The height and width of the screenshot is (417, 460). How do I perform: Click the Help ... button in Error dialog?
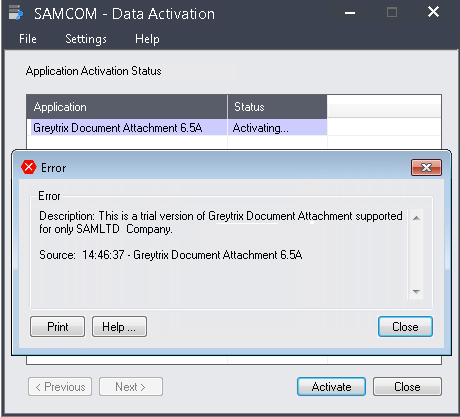click(x=119, y=327)
